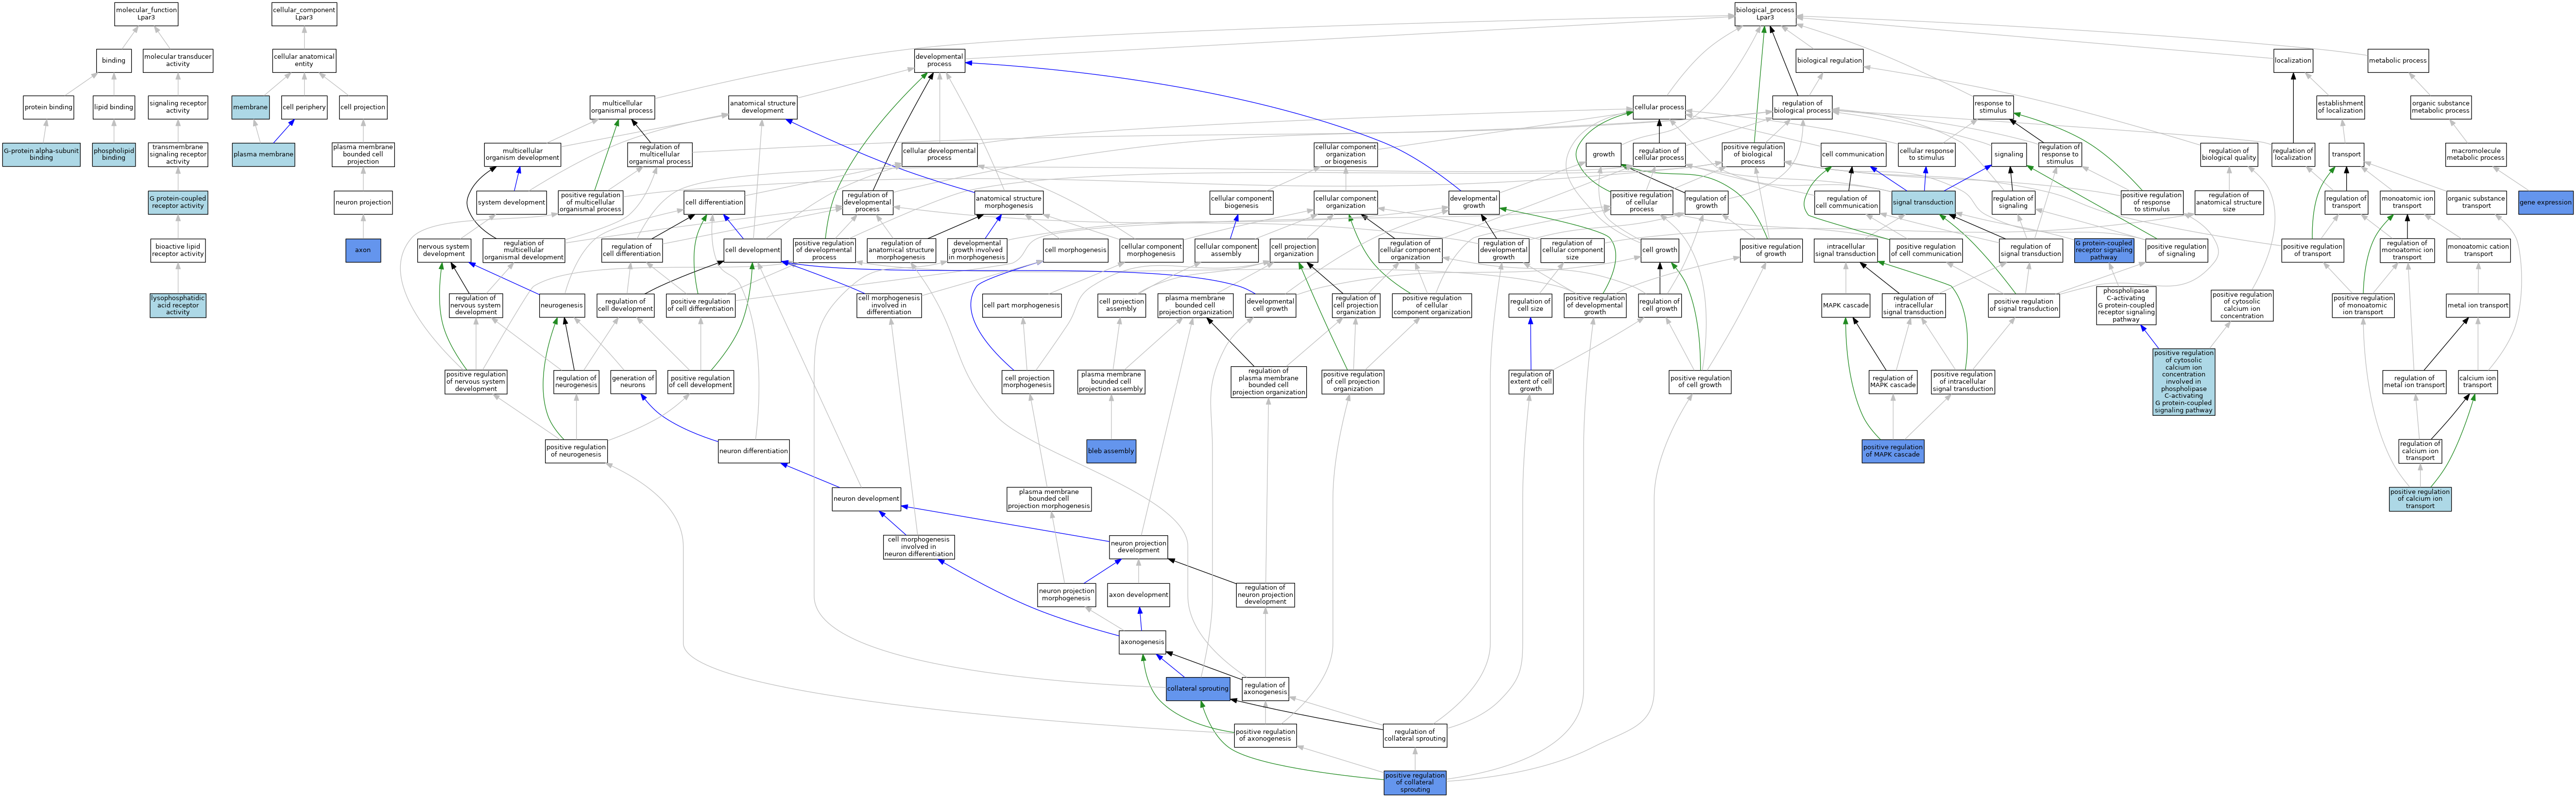Image resolution: width=2576 pixels, height=798 pixels.
Task: Click the 'monoatomic cation transport' node
Action: click(x=2478, y=250)
